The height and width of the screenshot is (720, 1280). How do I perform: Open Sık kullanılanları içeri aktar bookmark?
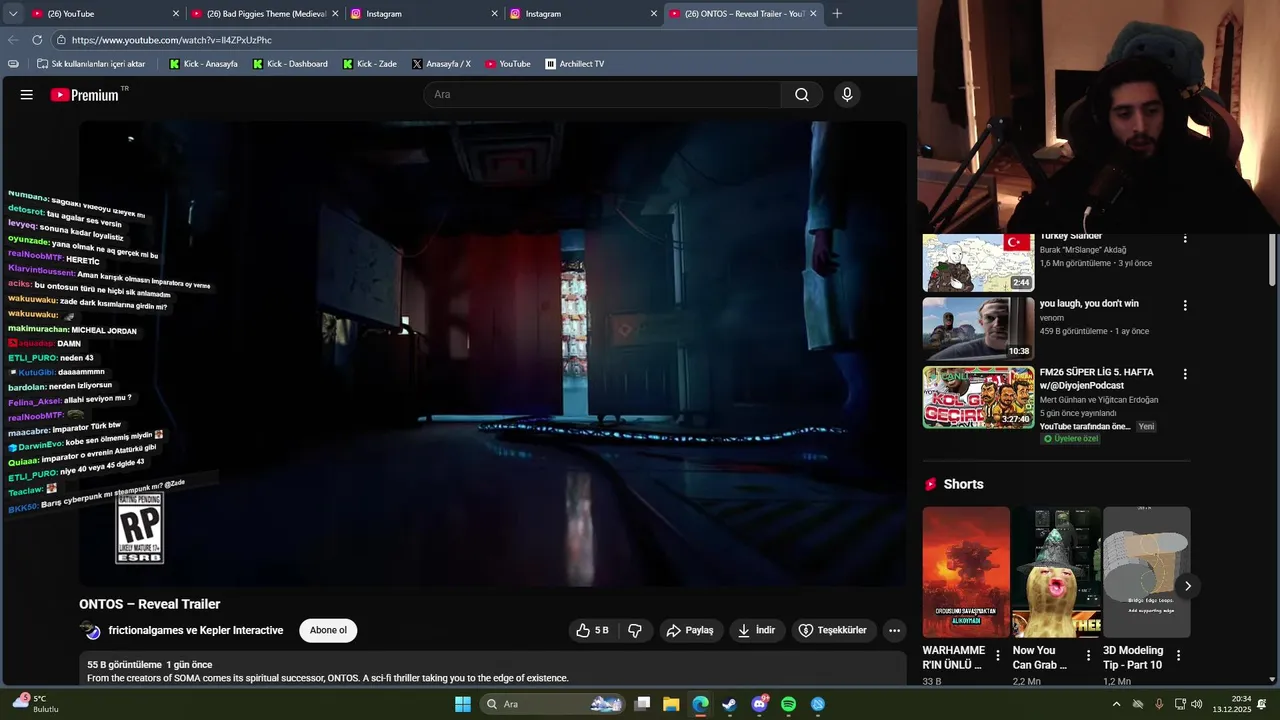91,64
